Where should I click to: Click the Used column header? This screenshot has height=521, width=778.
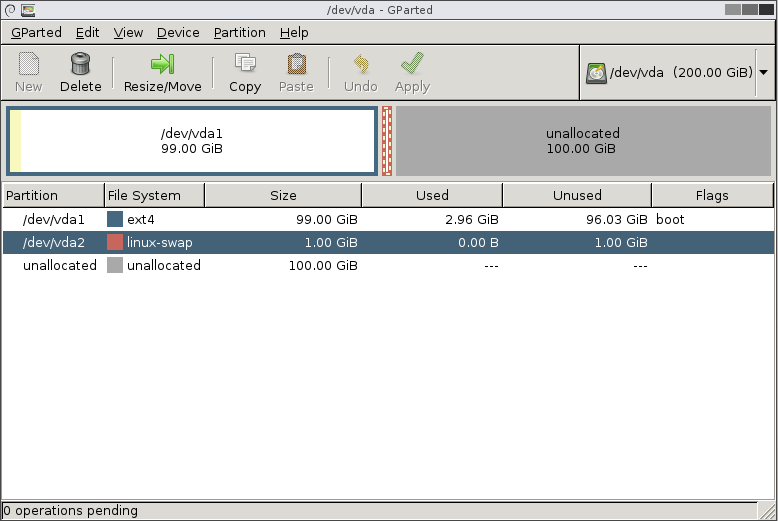[432, 195]
